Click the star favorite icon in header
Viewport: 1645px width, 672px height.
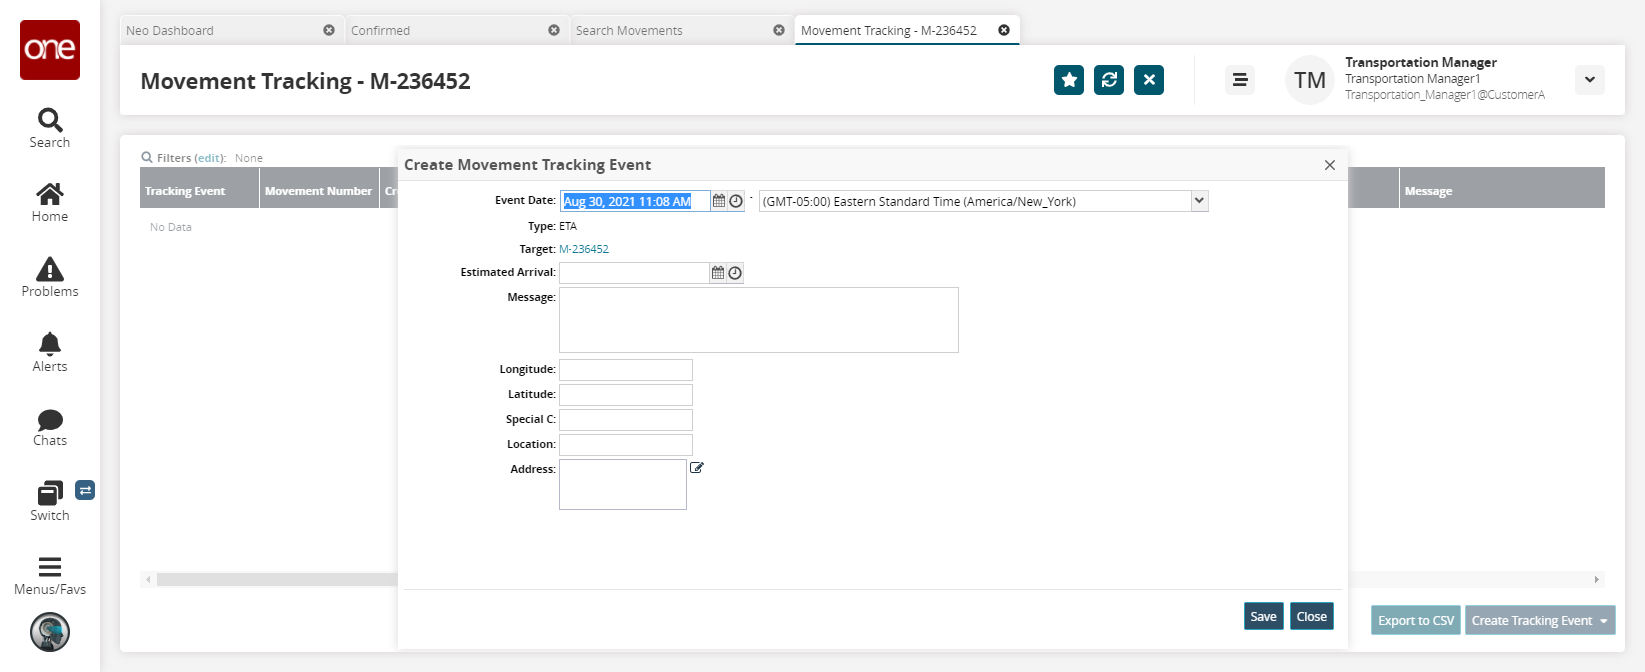[1069, 80]
